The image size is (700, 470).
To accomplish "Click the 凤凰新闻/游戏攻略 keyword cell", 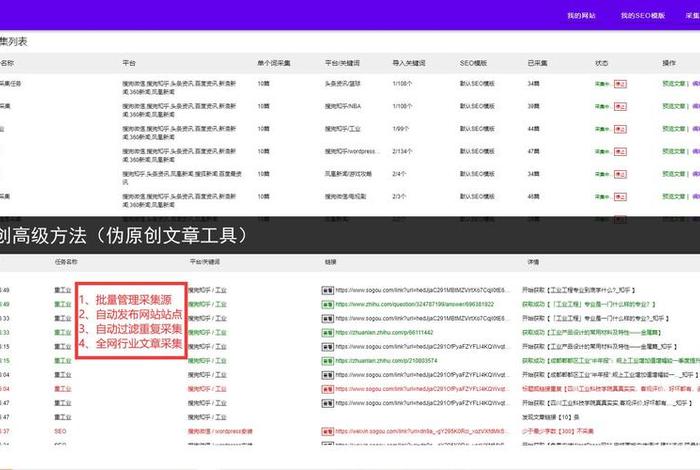I will [348, 174].
